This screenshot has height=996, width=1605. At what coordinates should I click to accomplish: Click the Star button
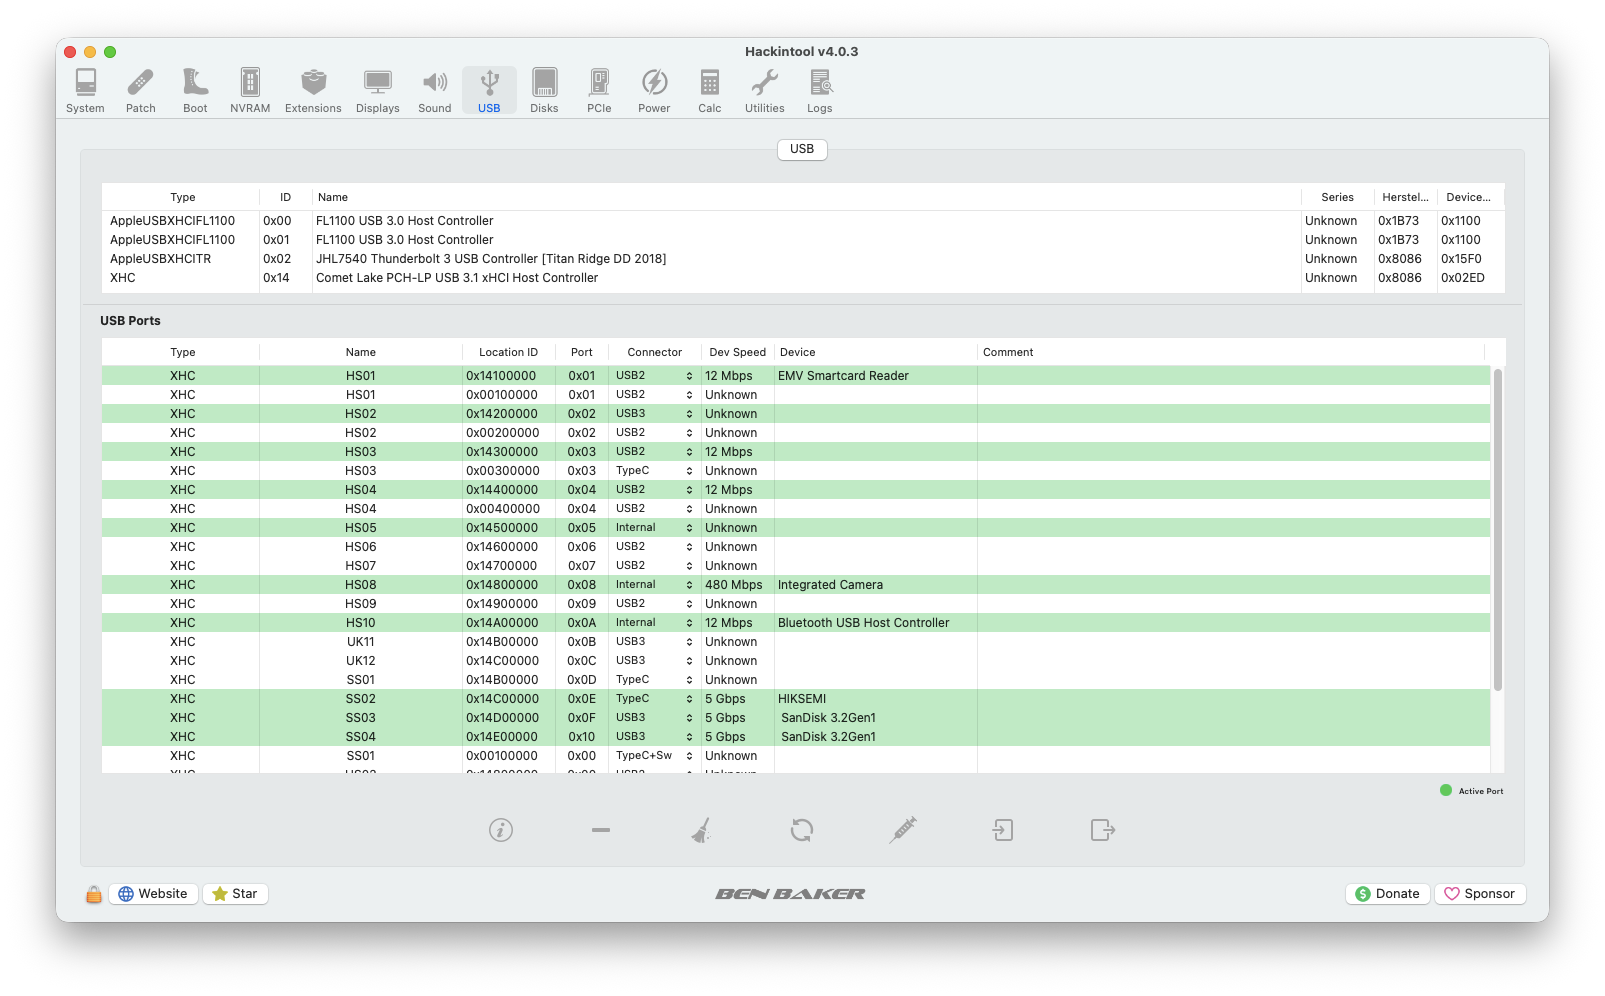(236, 894)
